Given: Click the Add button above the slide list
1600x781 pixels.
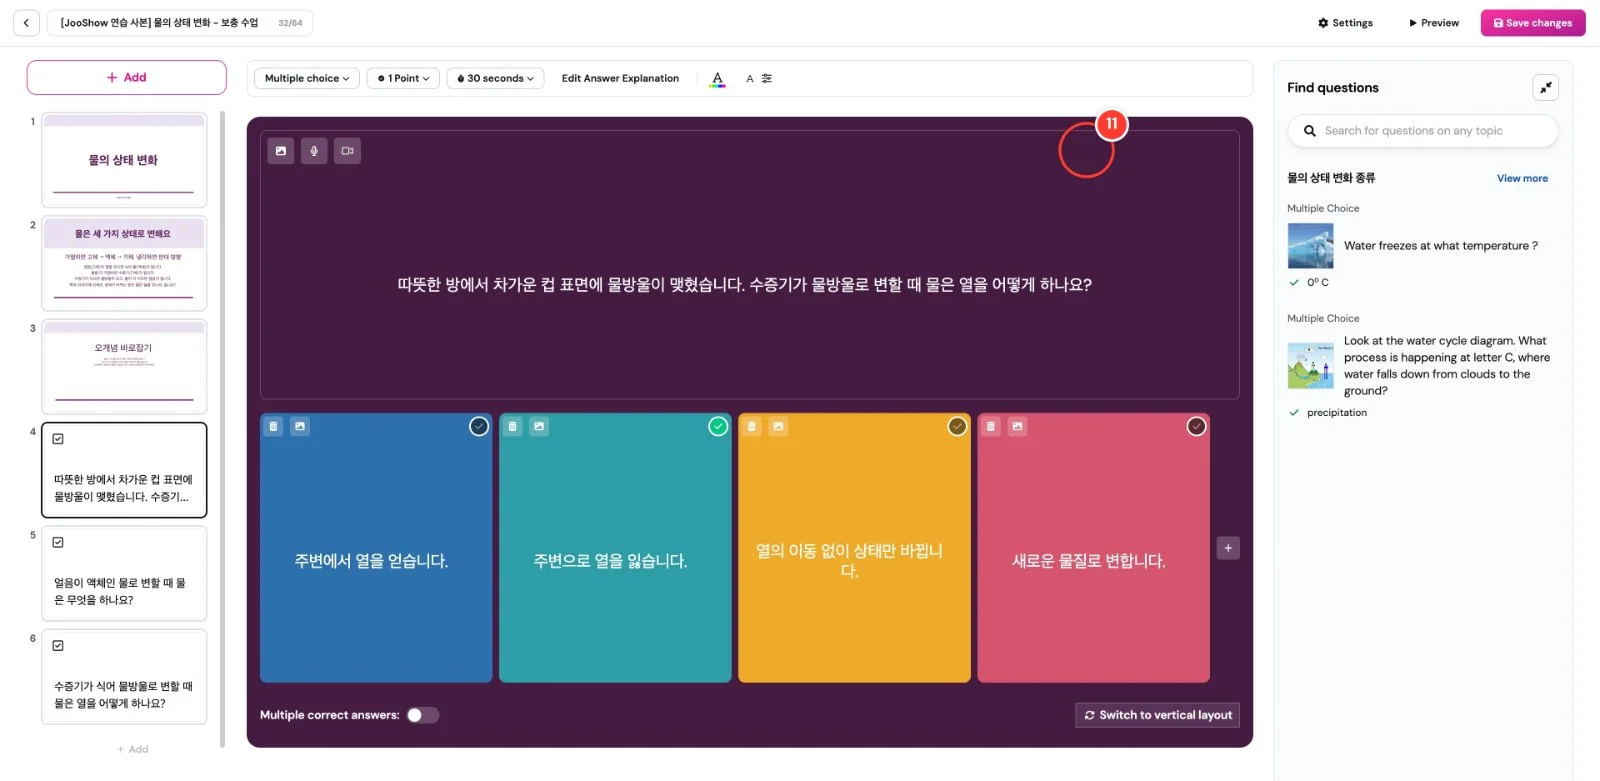Looking at the screenshot, I should 126,77.
